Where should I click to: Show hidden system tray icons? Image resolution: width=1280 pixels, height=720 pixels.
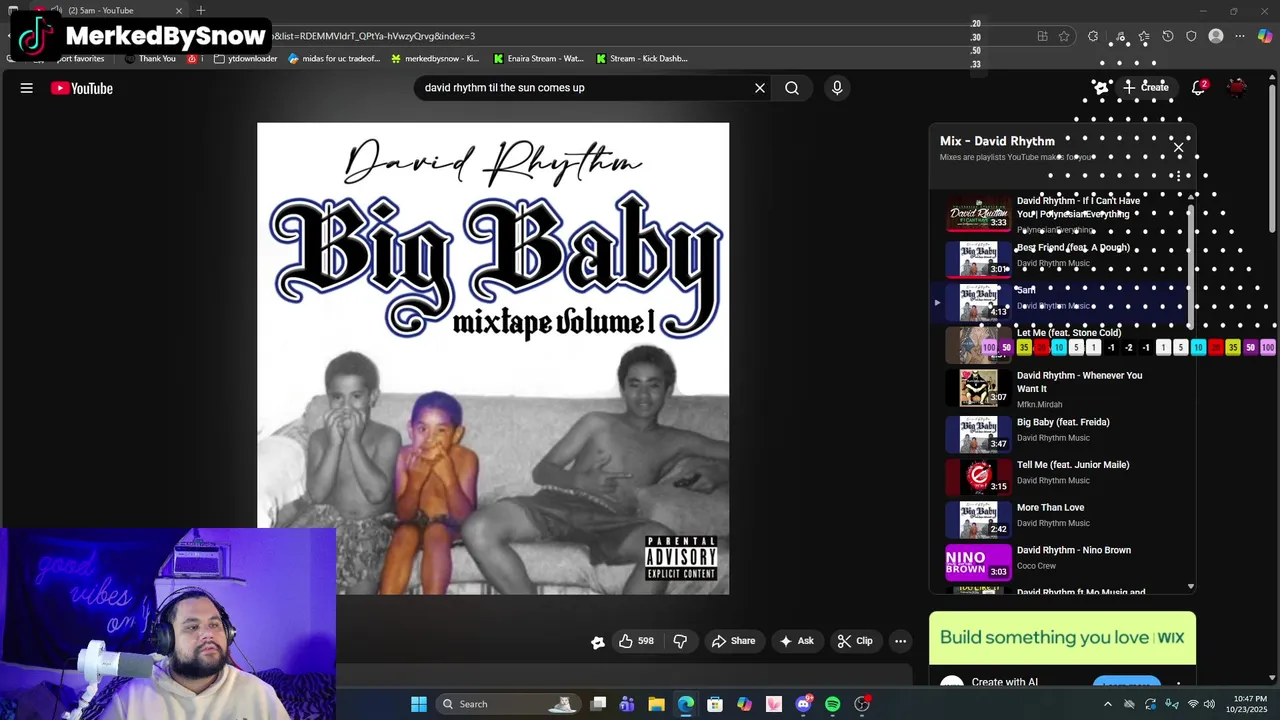(x=1107, y=704)
